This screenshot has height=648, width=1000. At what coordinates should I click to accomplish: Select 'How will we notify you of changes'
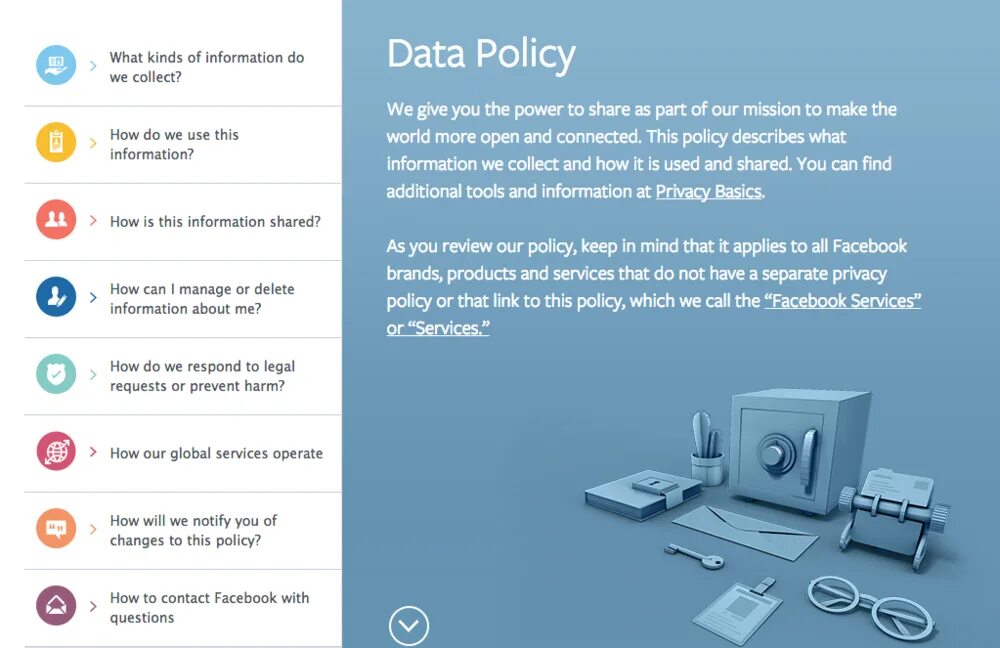coord(193,530)
